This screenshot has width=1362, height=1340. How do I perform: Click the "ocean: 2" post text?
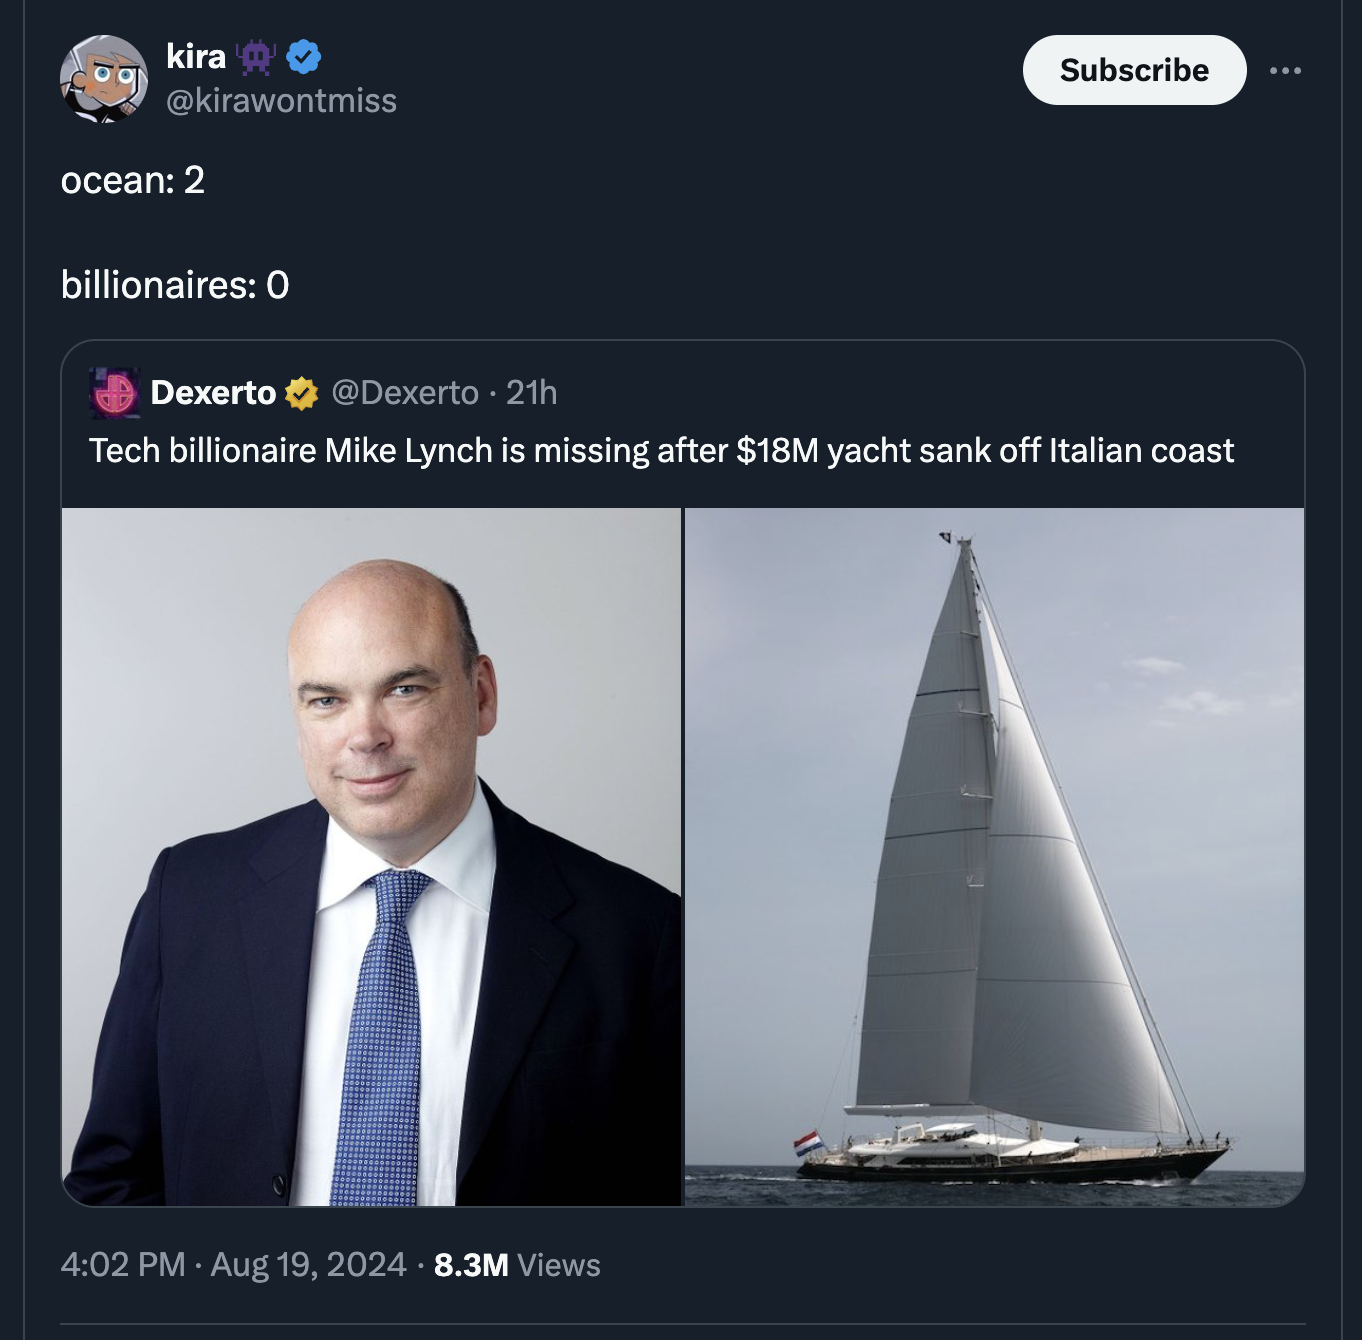(133, 181)
